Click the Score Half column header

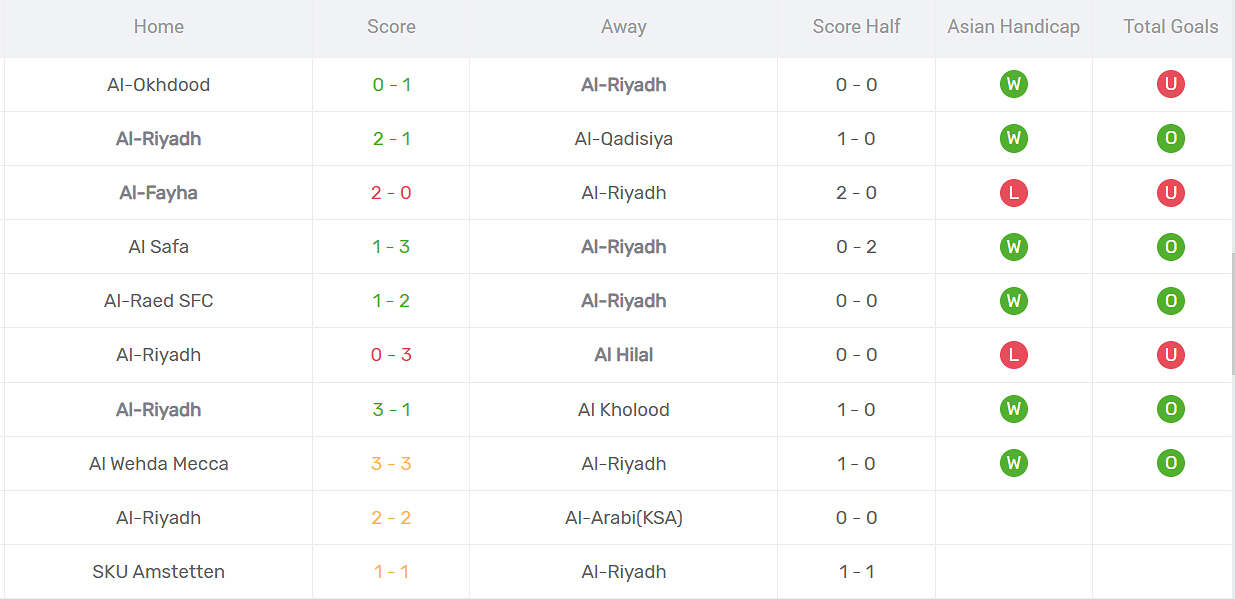[x=856, y=27]
